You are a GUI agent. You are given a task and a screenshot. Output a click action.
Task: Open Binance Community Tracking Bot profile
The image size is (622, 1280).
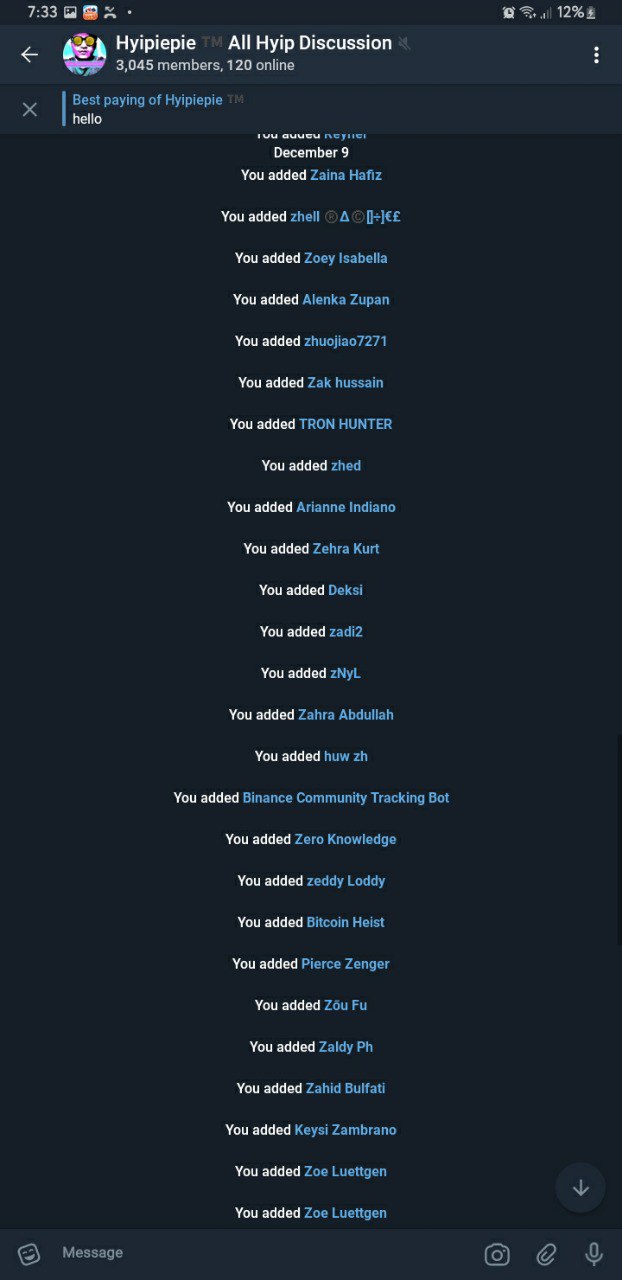(346, 798)
